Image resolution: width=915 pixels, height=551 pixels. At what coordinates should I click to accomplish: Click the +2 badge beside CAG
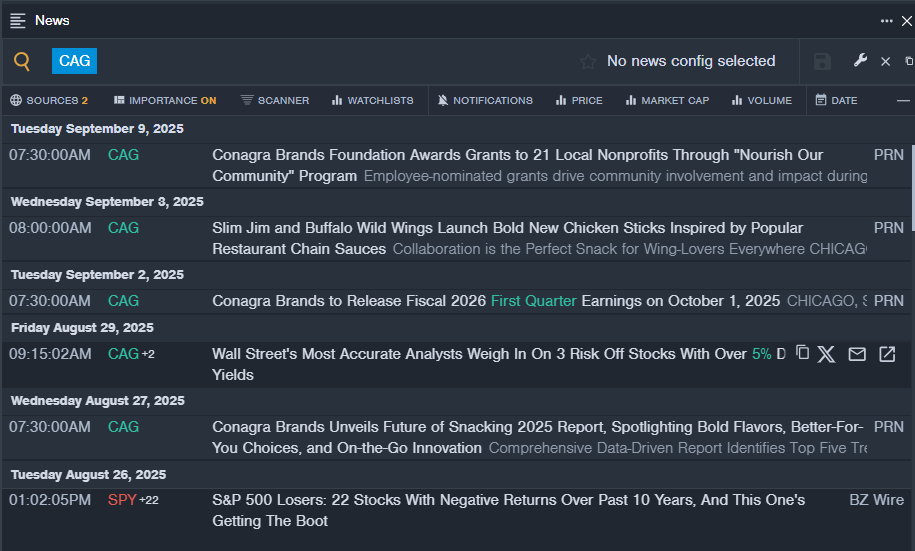(148, 354)
